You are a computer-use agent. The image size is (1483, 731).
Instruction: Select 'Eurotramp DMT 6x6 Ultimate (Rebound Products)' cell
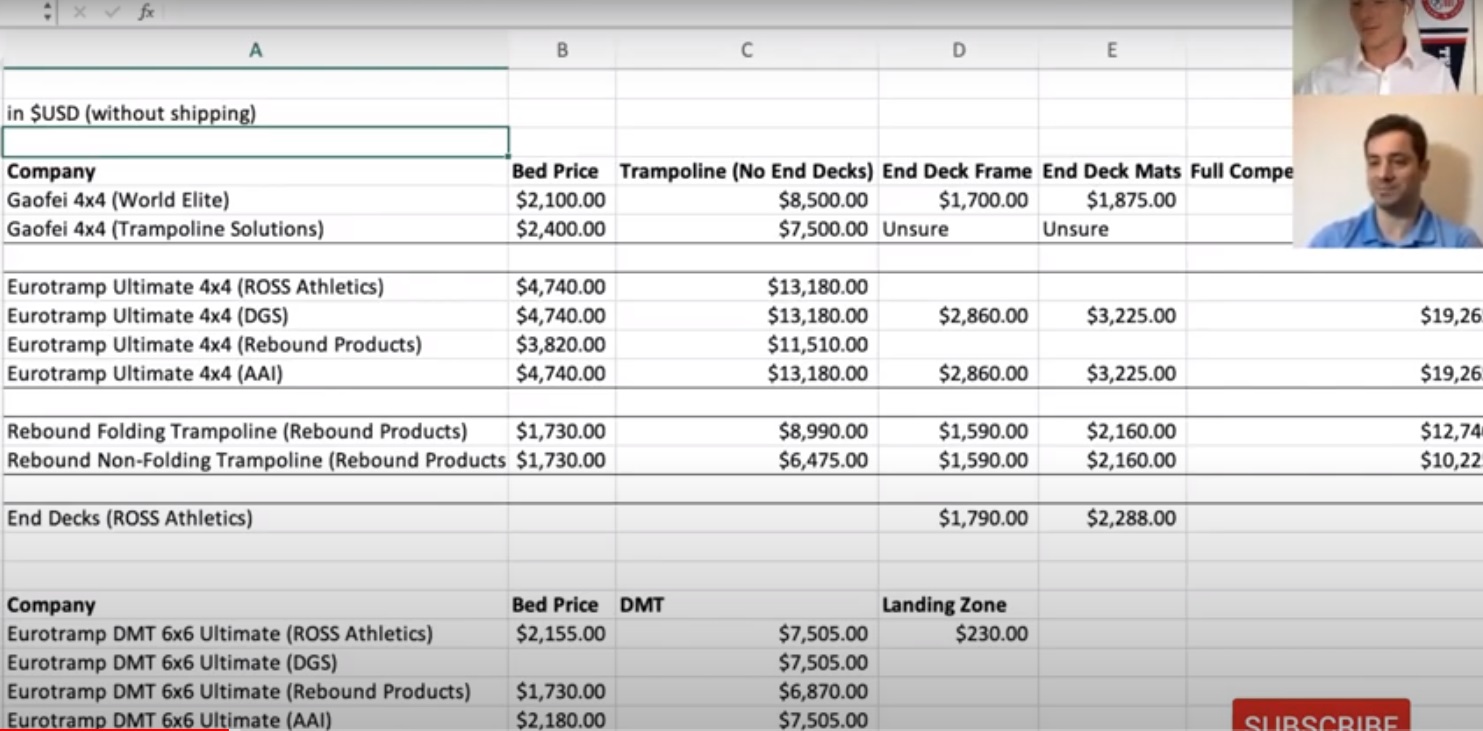coord(255,692)
